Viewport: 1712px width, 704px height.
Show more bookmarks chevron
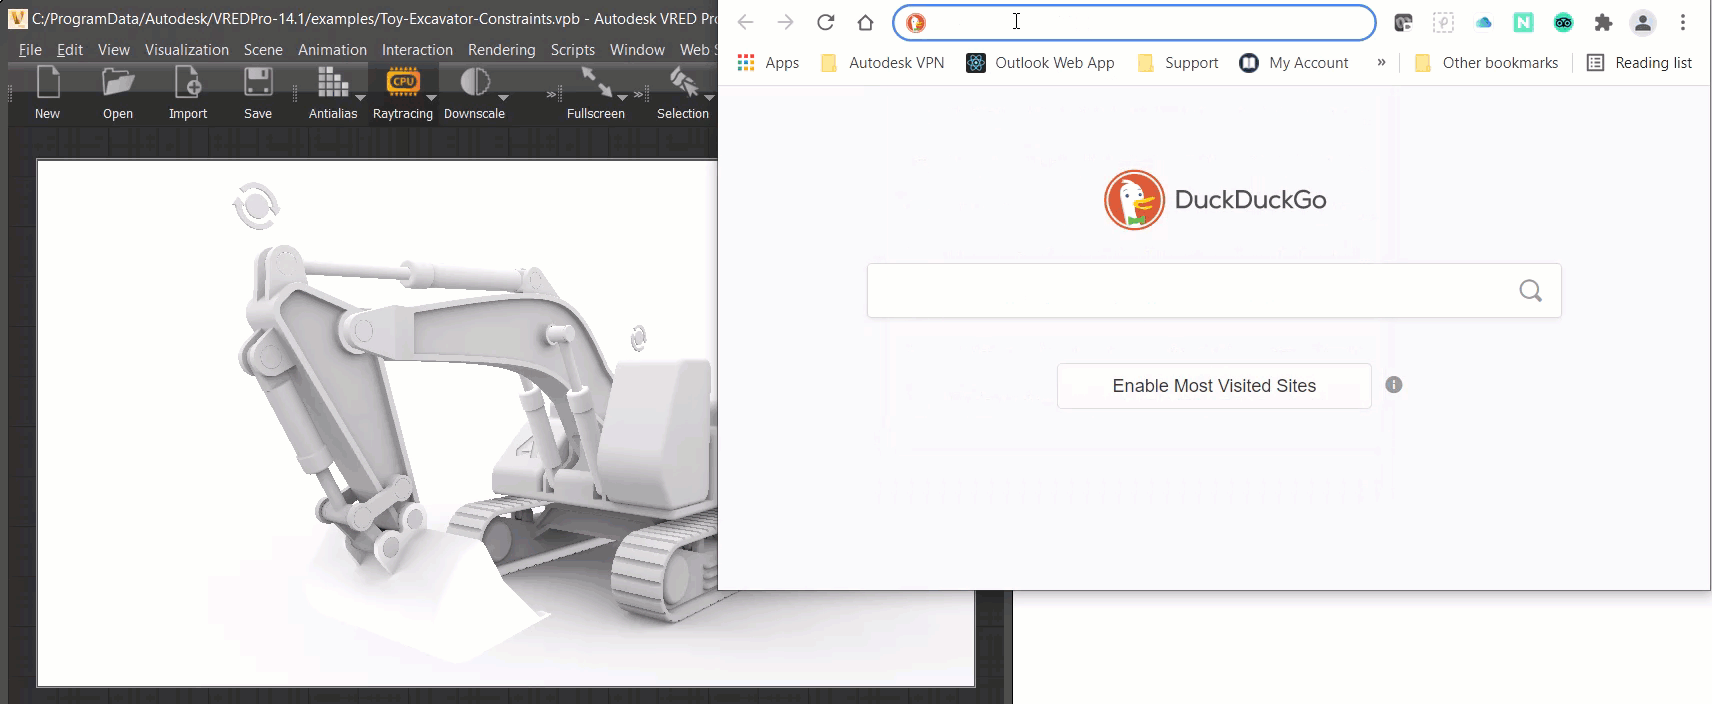point(1381,62)
